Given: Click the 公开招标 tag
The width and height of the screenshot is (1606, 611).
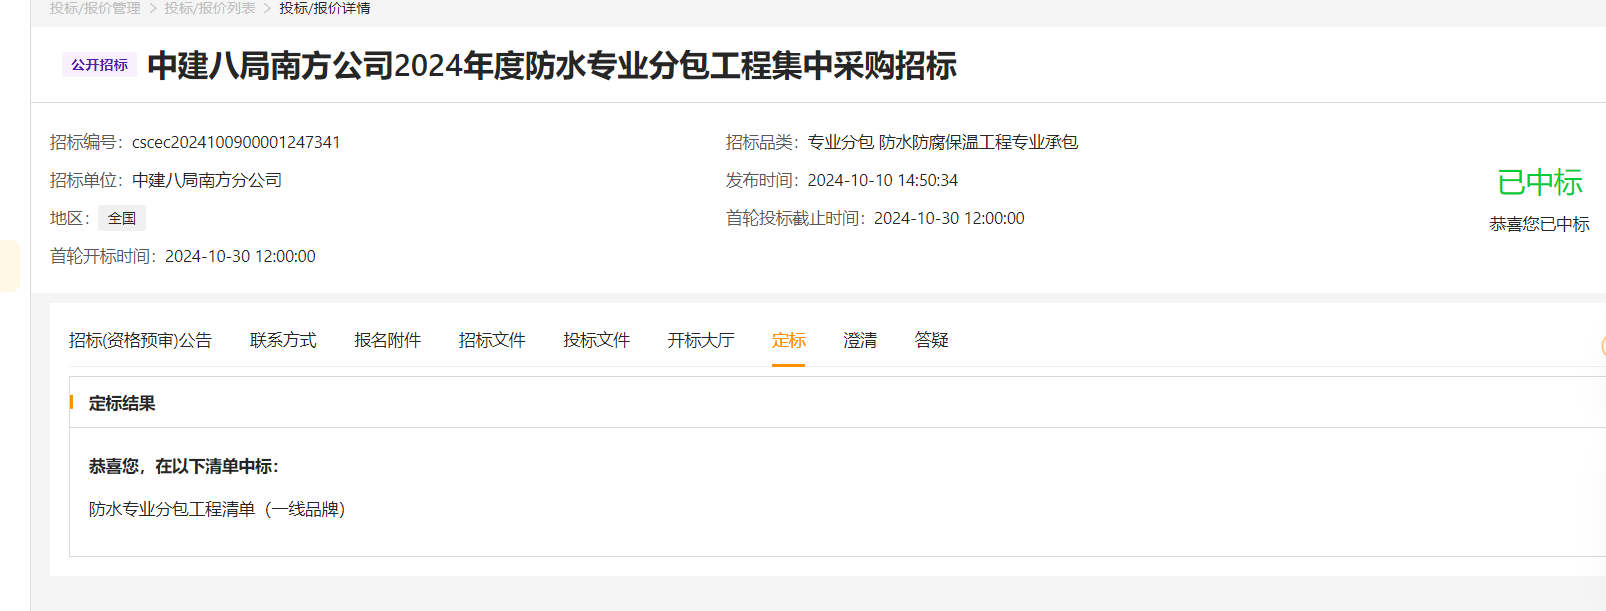Looking at the screenshot, I should (x=99, y=65).
